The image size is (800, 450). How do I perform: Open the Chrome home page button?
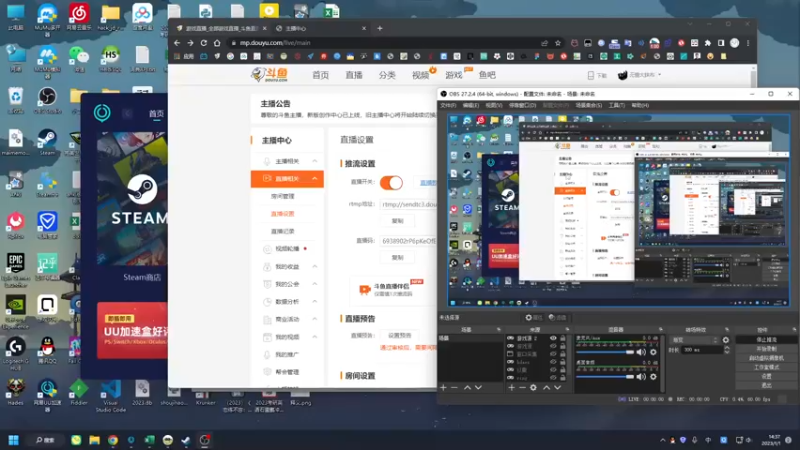point(217,43)
